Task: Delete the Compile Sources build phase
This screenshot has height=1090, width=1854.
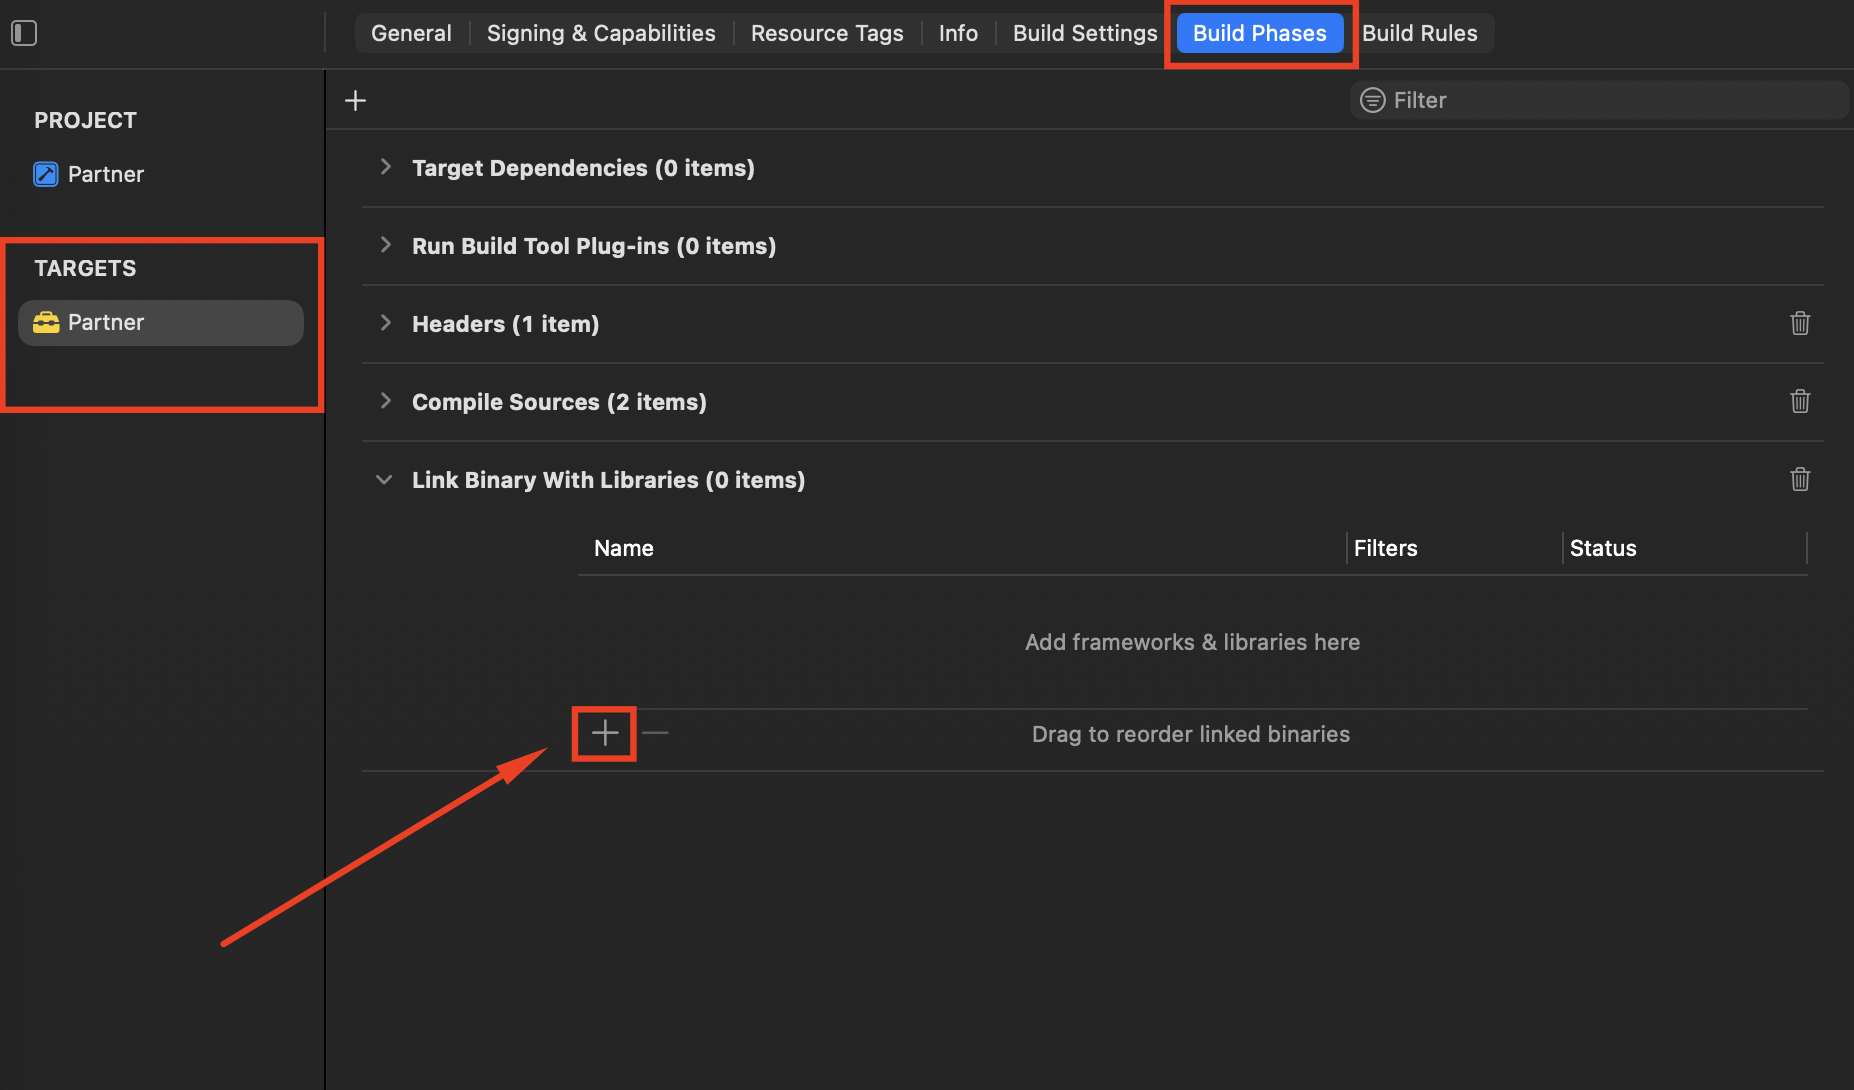Action: click(1800, 401)
